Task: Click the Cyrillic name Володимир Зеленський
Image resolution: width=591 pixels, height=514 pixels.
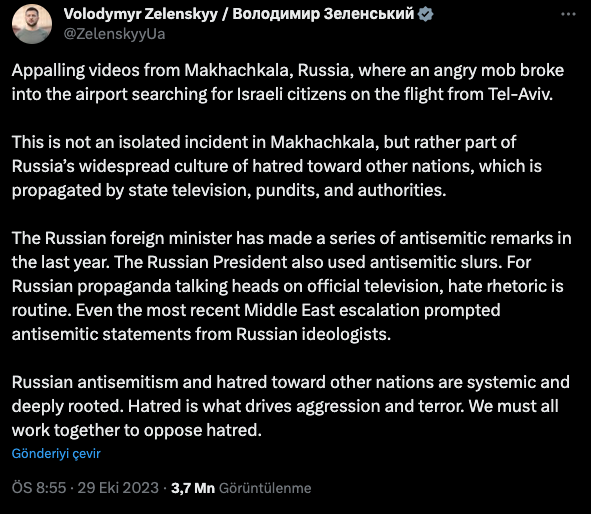Action: tap(323, 14)
